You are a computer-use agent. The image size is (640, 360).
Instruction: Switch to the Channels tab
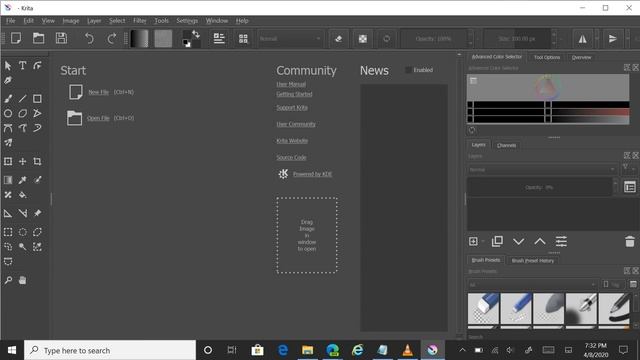[506, 145]
